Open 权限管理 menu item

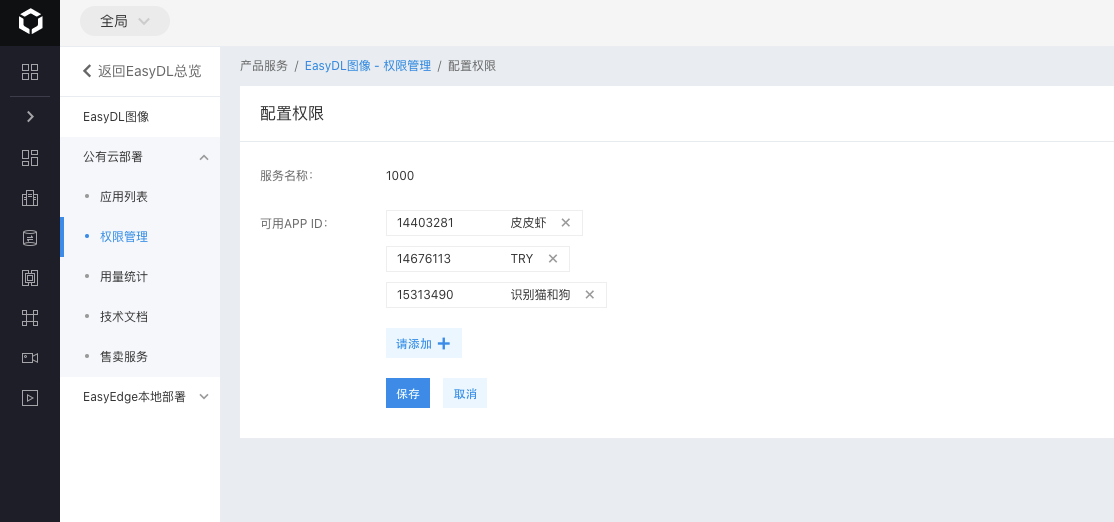(x=124, y=236)
